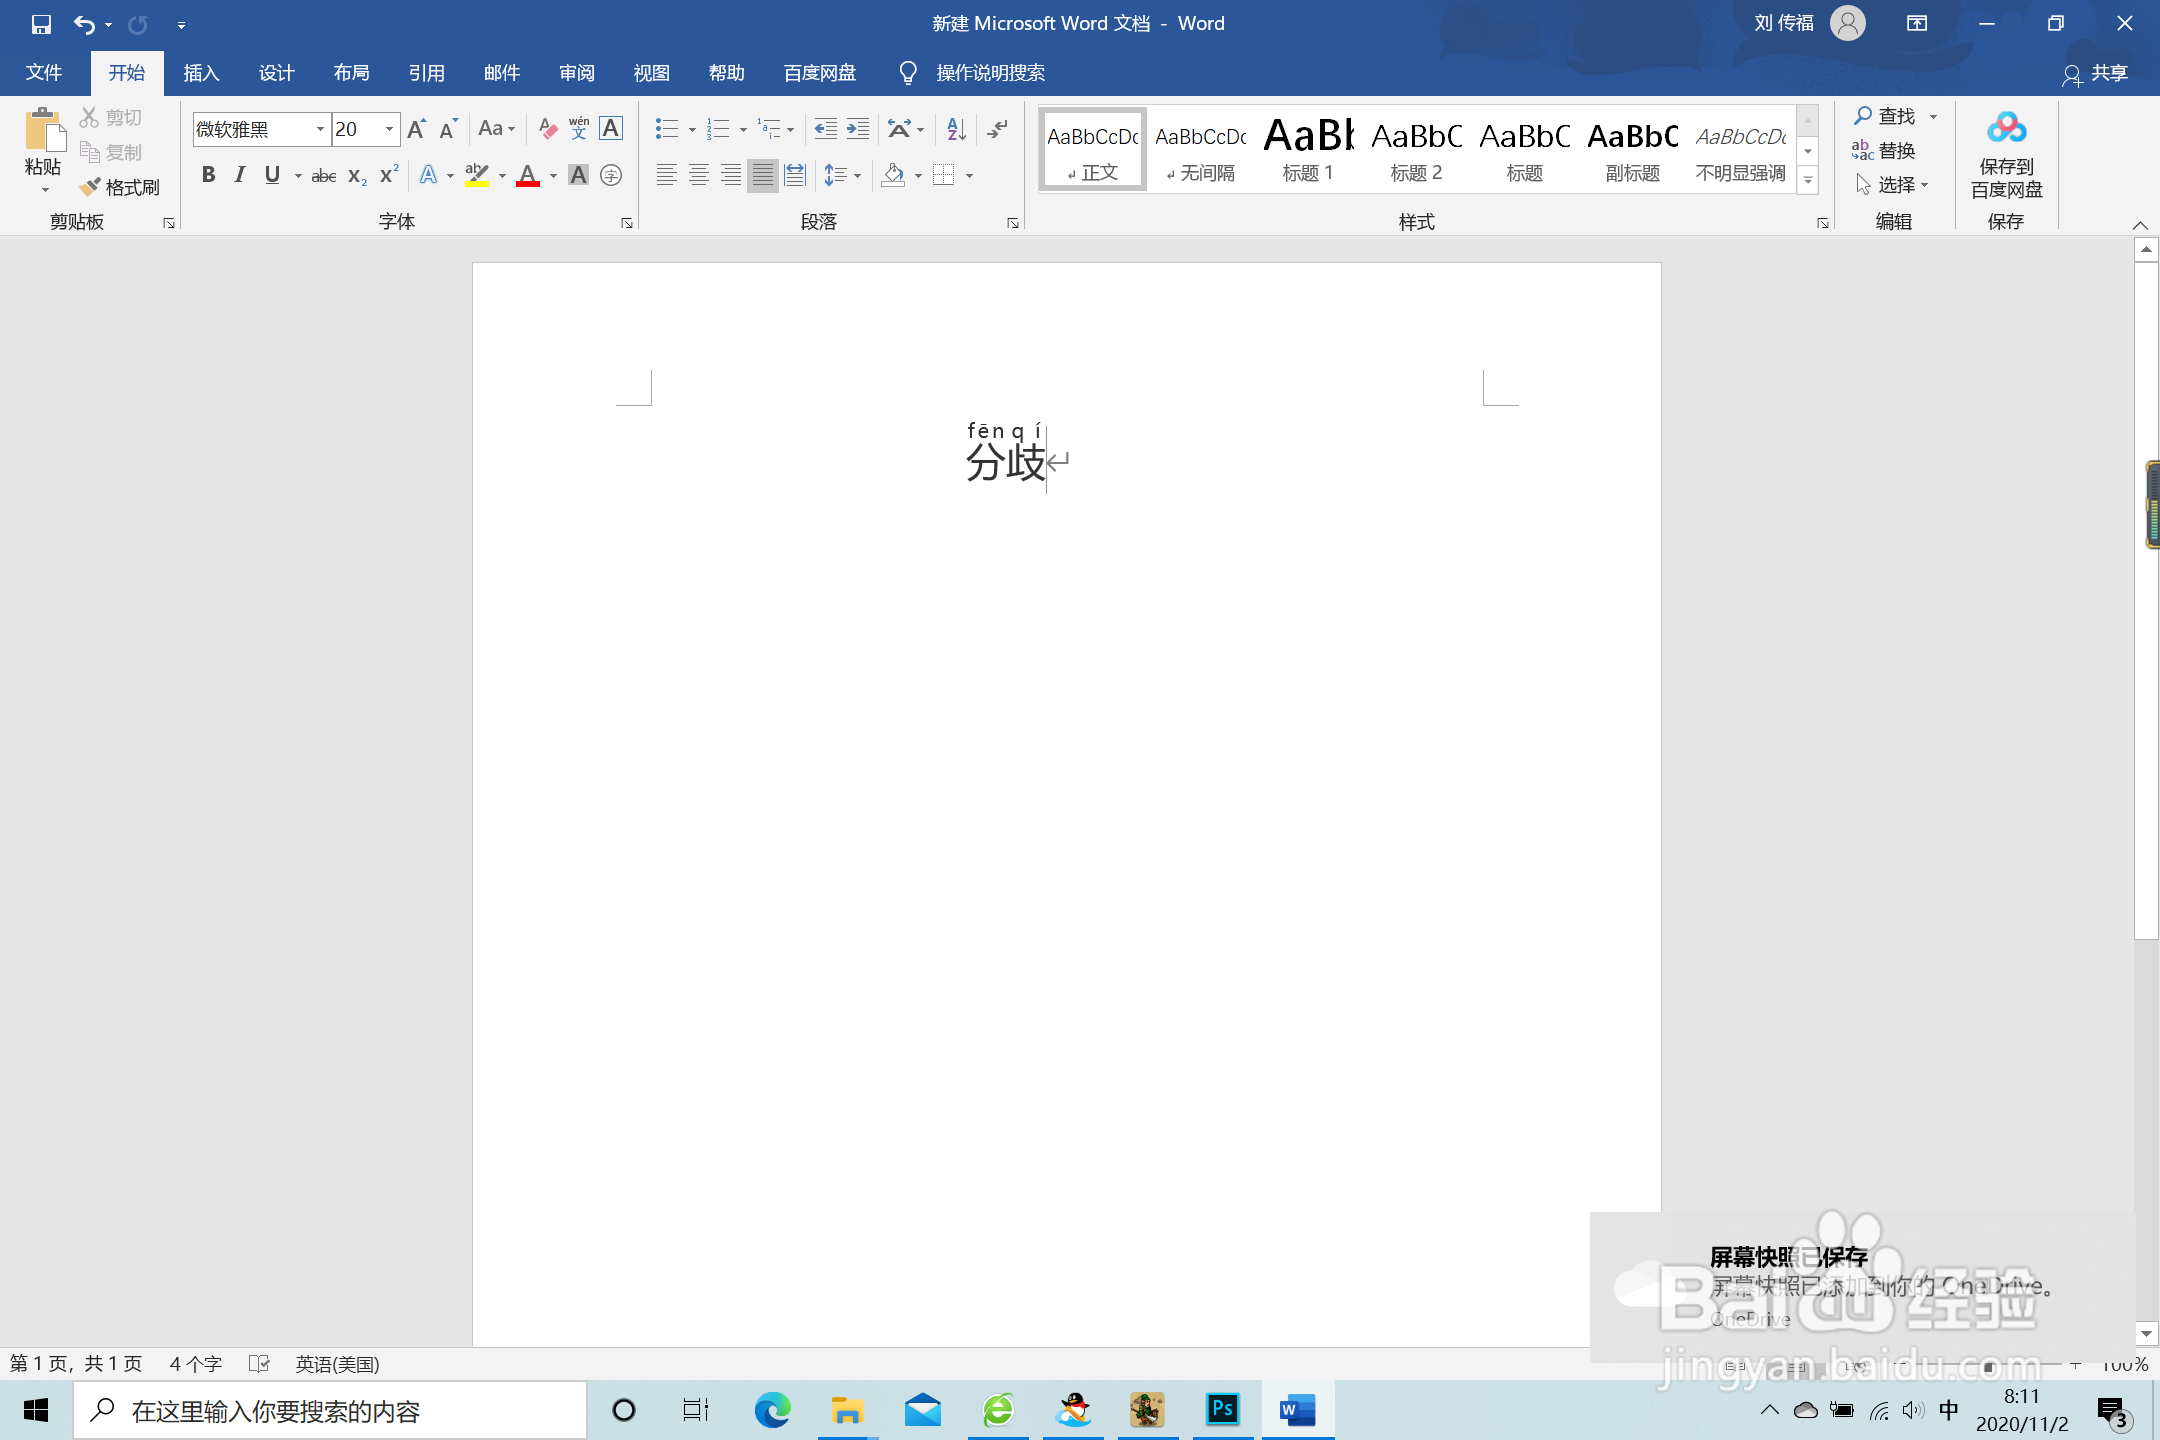Expand the numbering list dropdown arrow
This screenshot has width=2160, height=1440.
tap(743, 130)
